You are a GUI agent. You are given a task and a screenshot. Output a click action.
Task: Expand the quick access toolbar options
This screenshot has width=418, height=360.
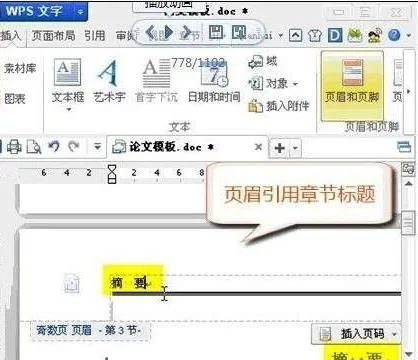pyautogui.click(x=97, y=146)
